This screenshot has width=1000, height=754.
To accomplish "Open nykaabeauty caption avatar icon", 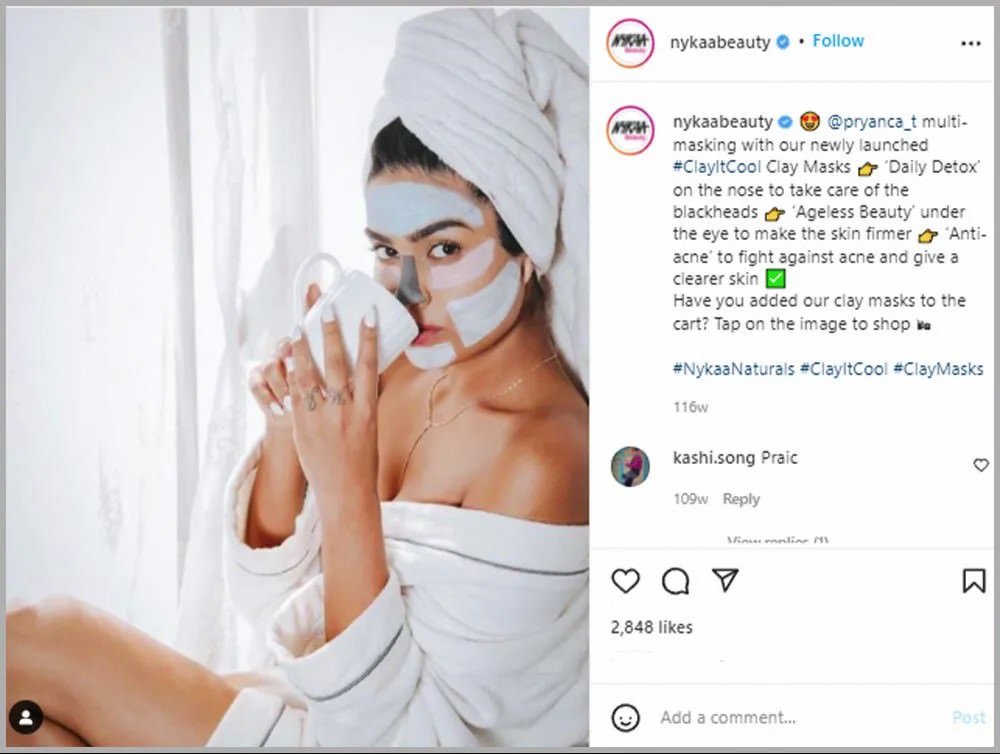I will tap(630, 131).
